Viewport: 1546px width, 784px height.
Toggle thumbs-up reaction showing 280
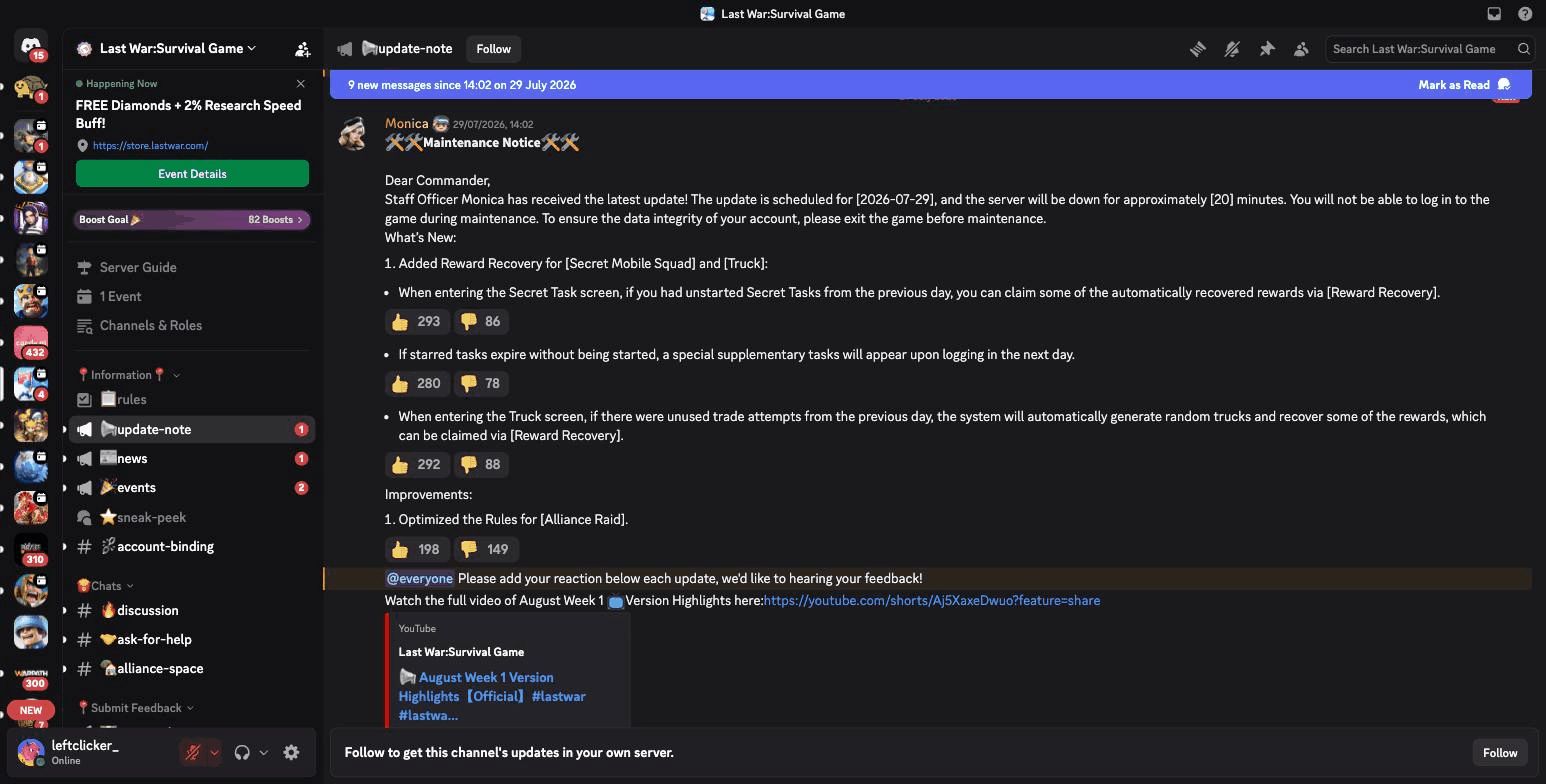click(x=417, y=384)
